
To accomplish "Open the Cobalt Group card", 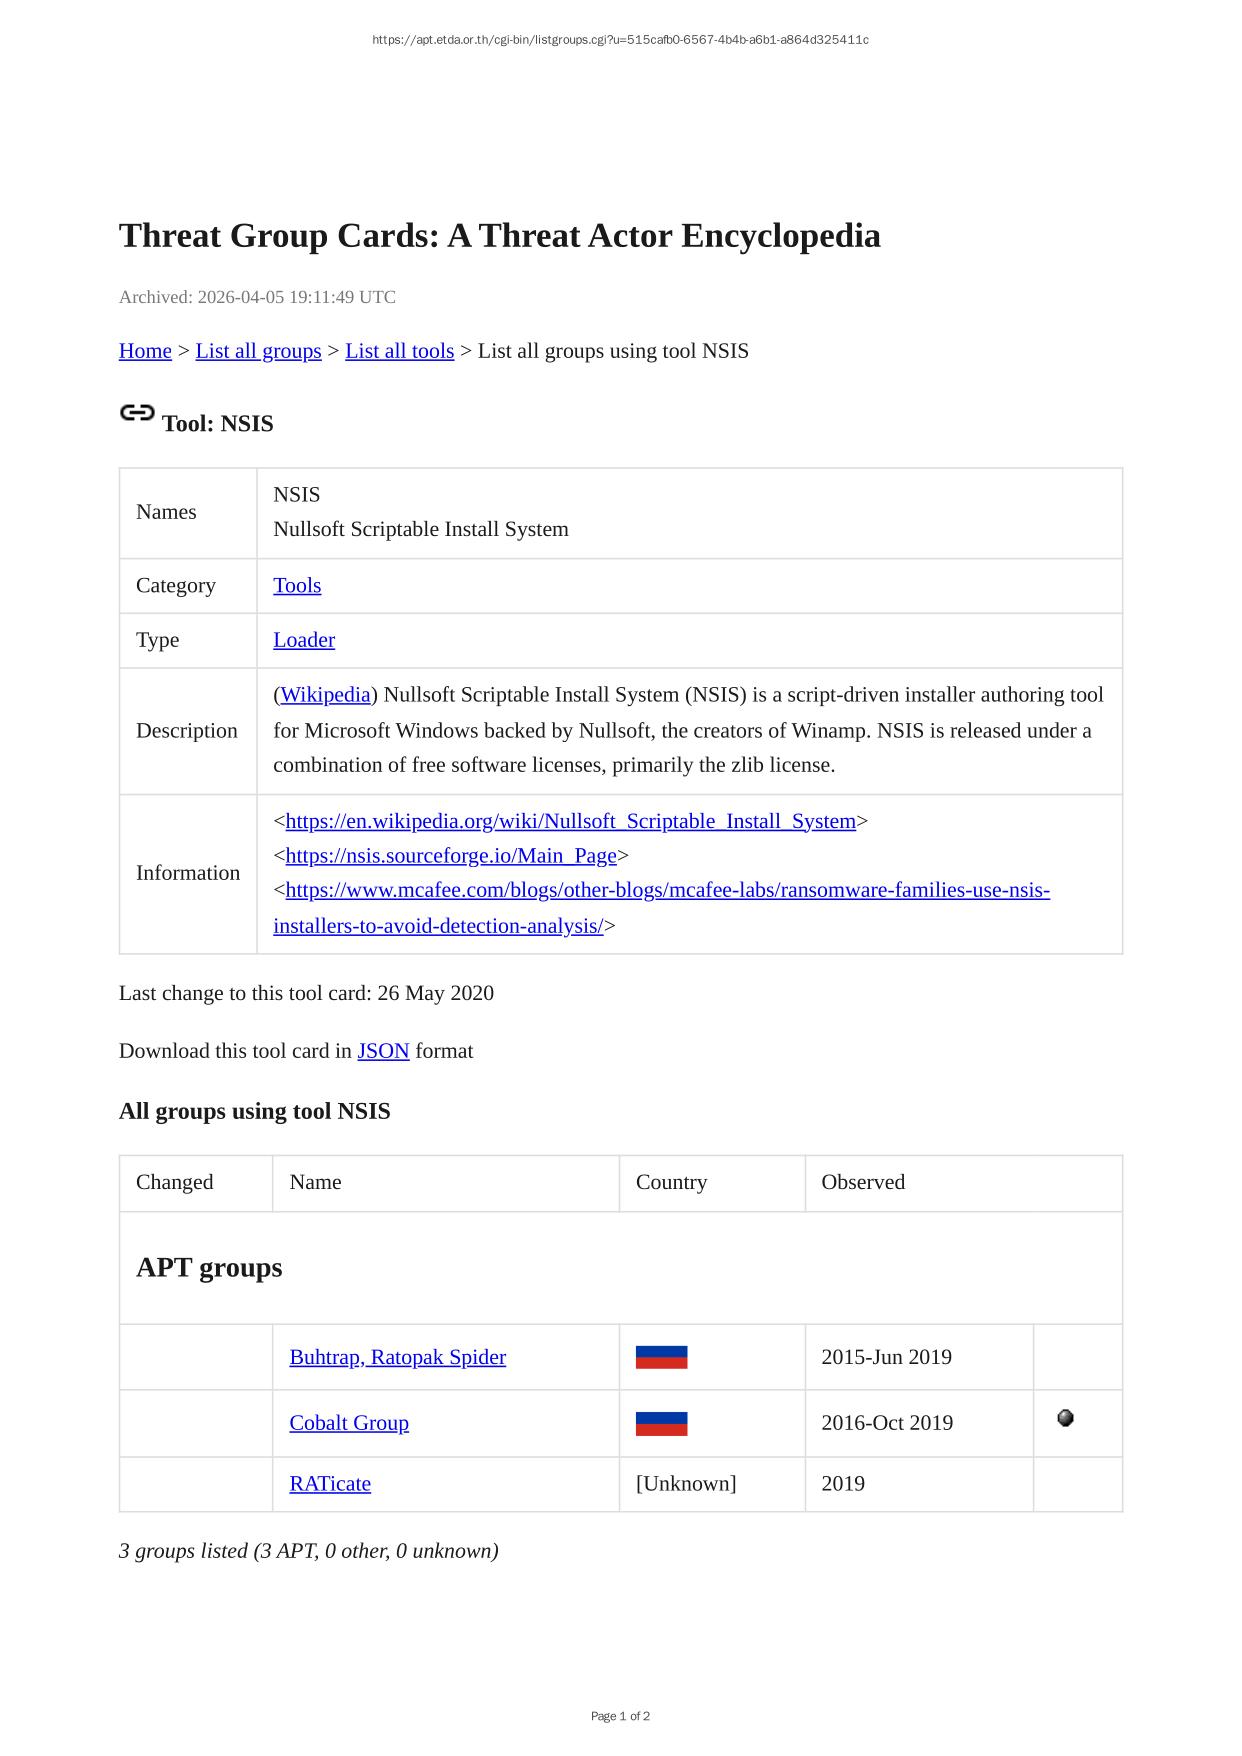I will [x=349, y=1423].
